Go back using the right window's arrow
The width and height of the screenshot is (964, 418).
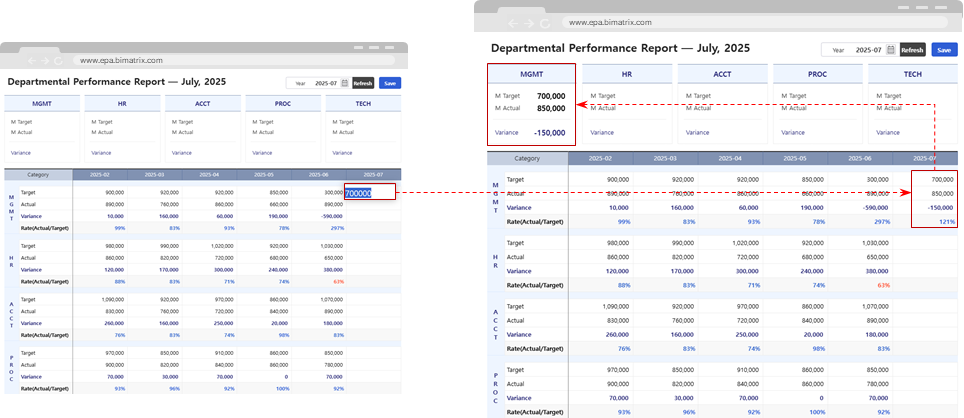click(x=510, y=22)
